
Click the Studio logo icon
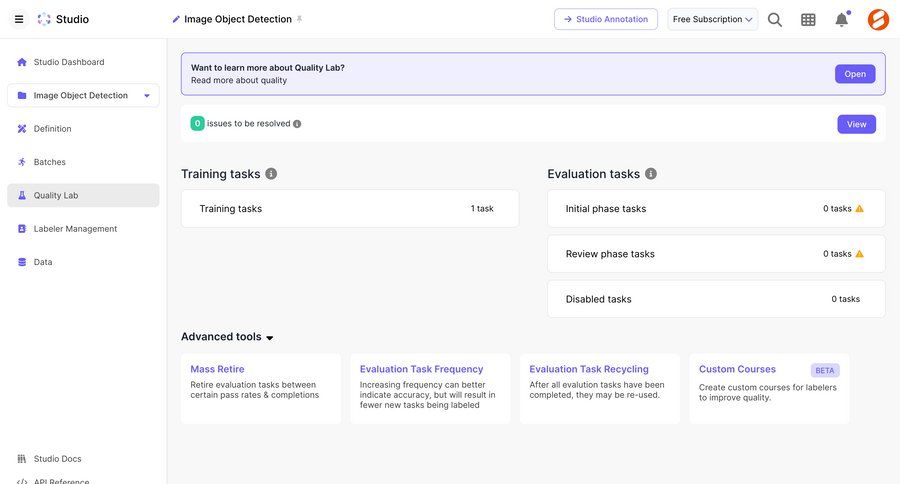44,19
